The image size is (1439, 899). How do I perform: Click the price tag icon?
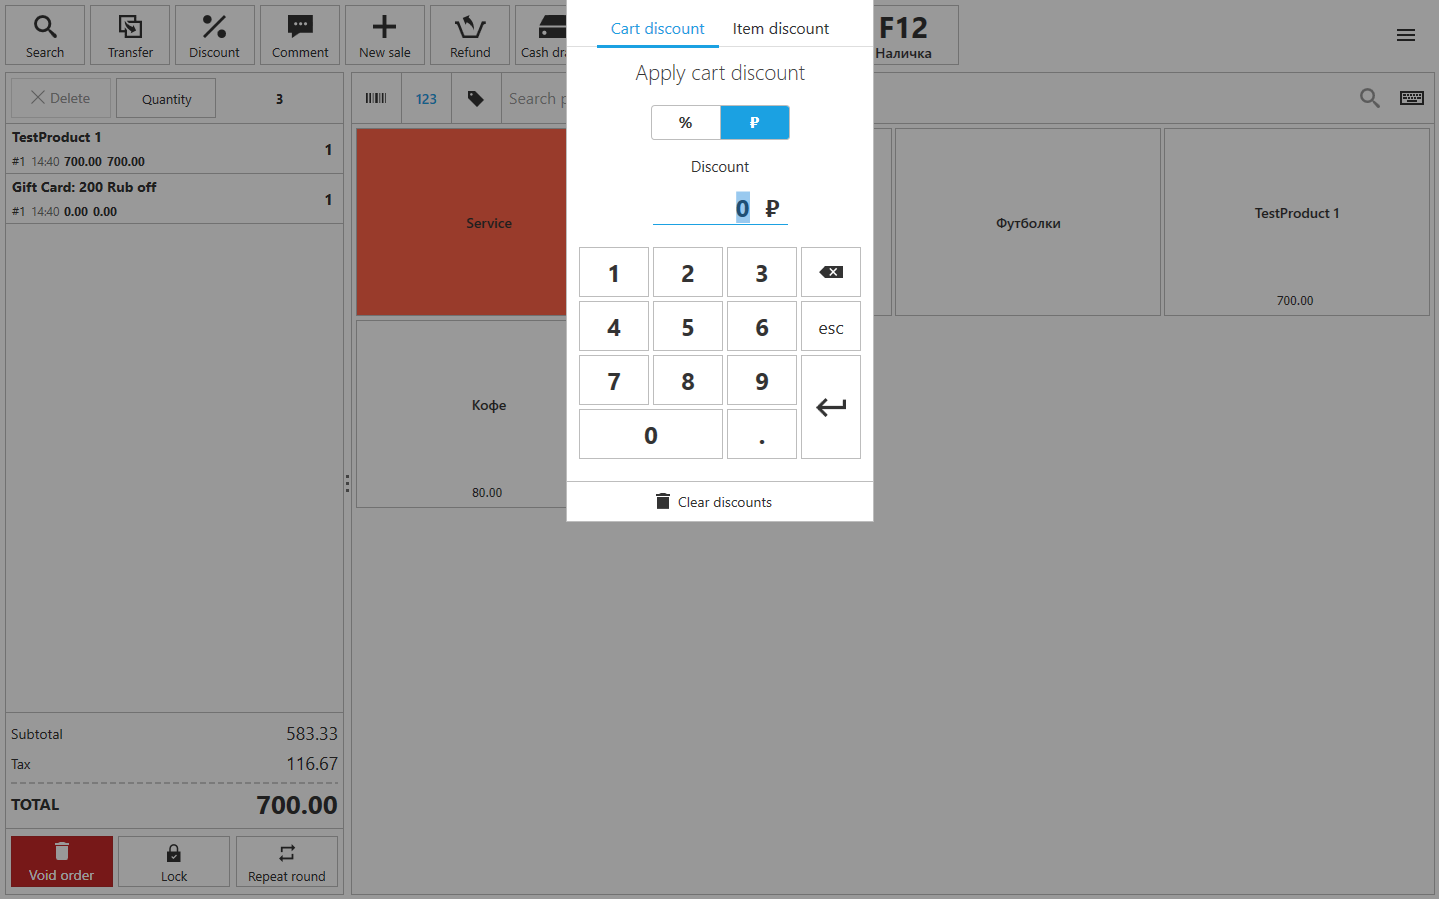(476, 98)
